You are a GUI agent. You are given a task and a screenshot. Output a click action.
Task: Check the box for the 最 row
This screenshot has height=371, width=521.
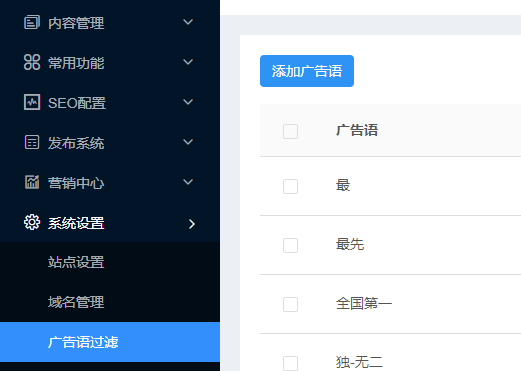pyautogui.click(x=290, y=186)
